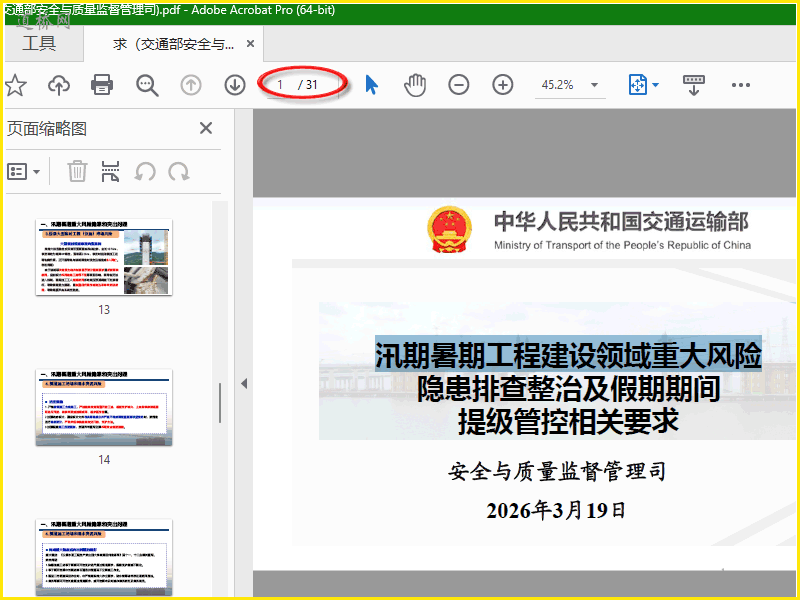This screenshot has height=600, width=800.
Task: Click the 中华人民共和国交通运输部 heading
Action: (621, 222)
